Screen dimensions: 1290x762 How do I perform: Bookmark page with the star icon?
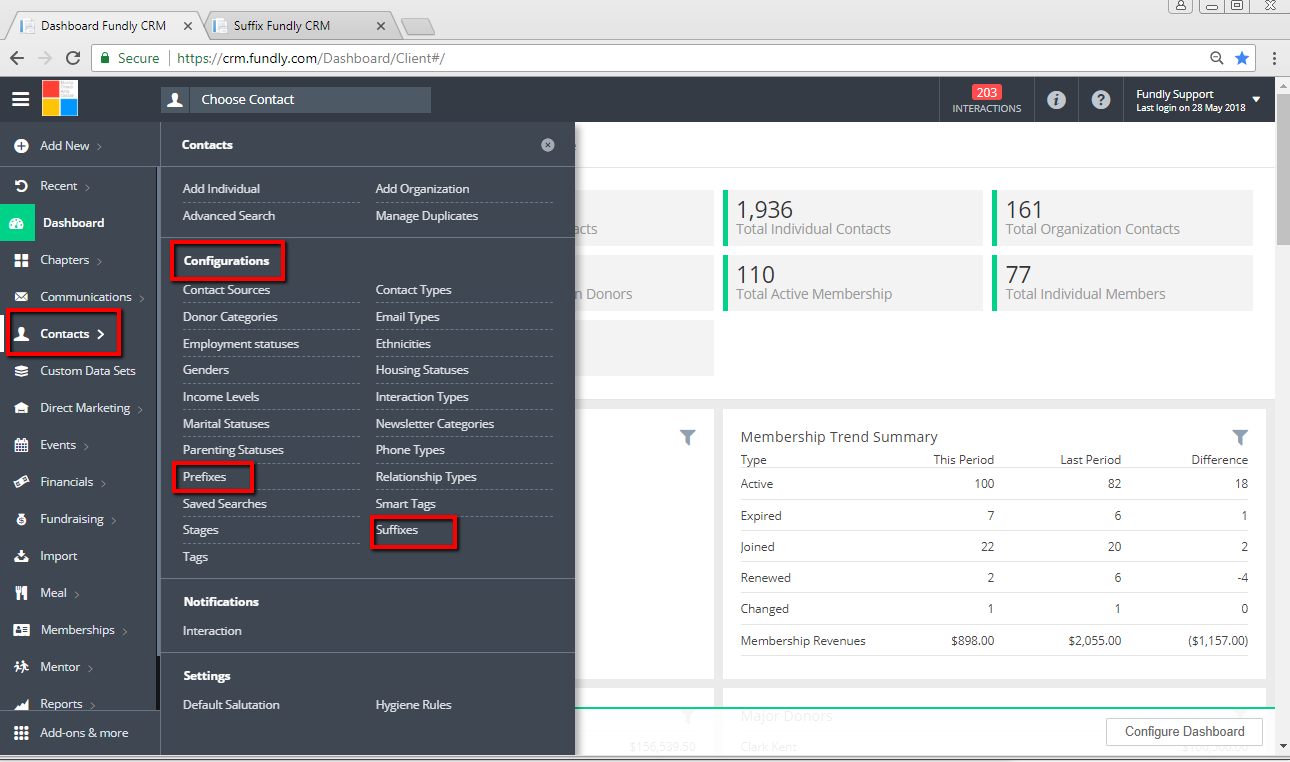1242,58
